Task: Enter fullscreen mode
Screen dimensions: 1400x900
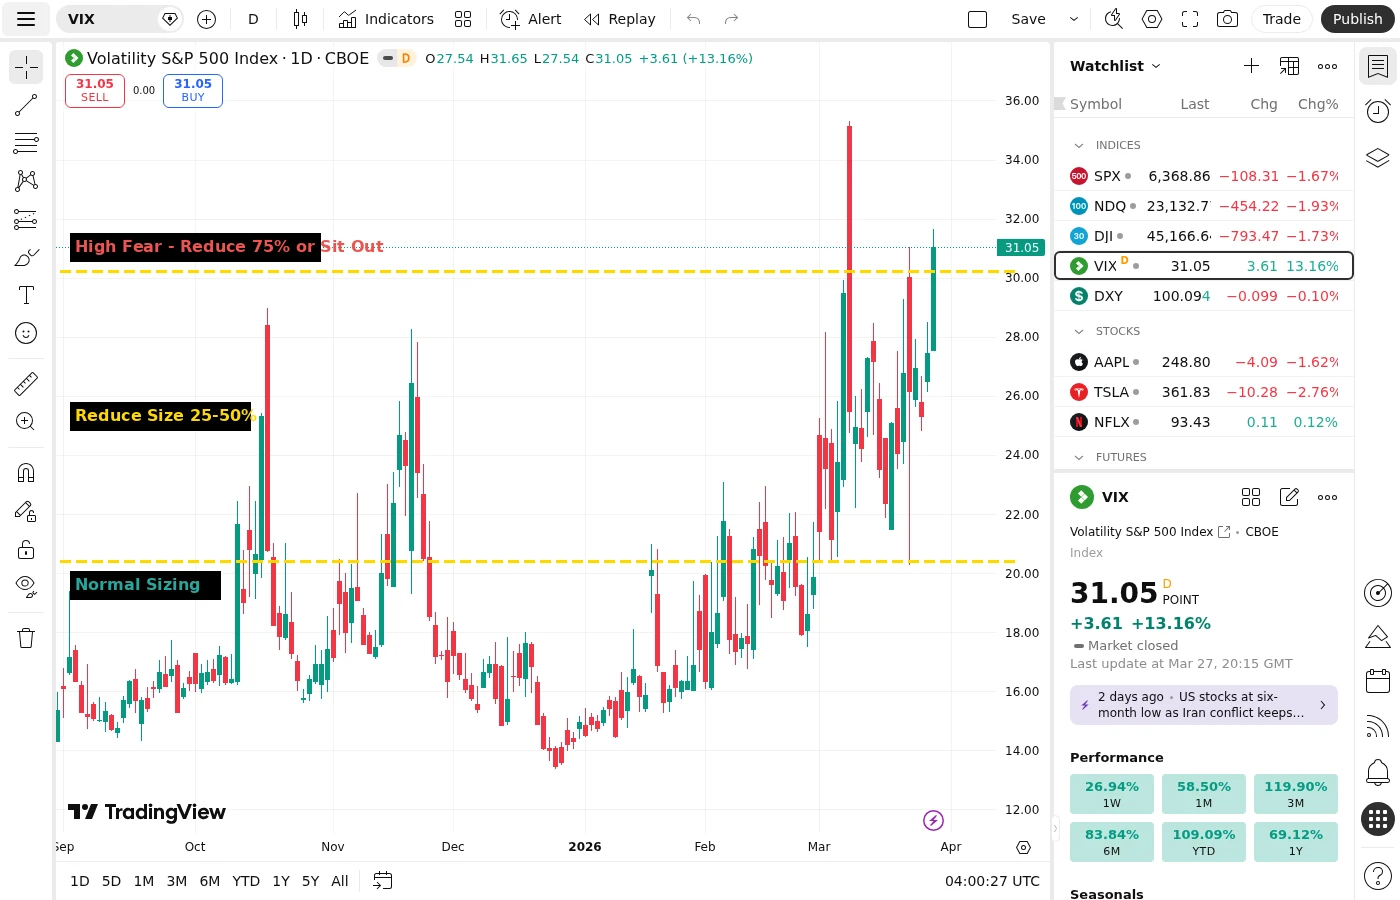Action: click(1190, 19)
